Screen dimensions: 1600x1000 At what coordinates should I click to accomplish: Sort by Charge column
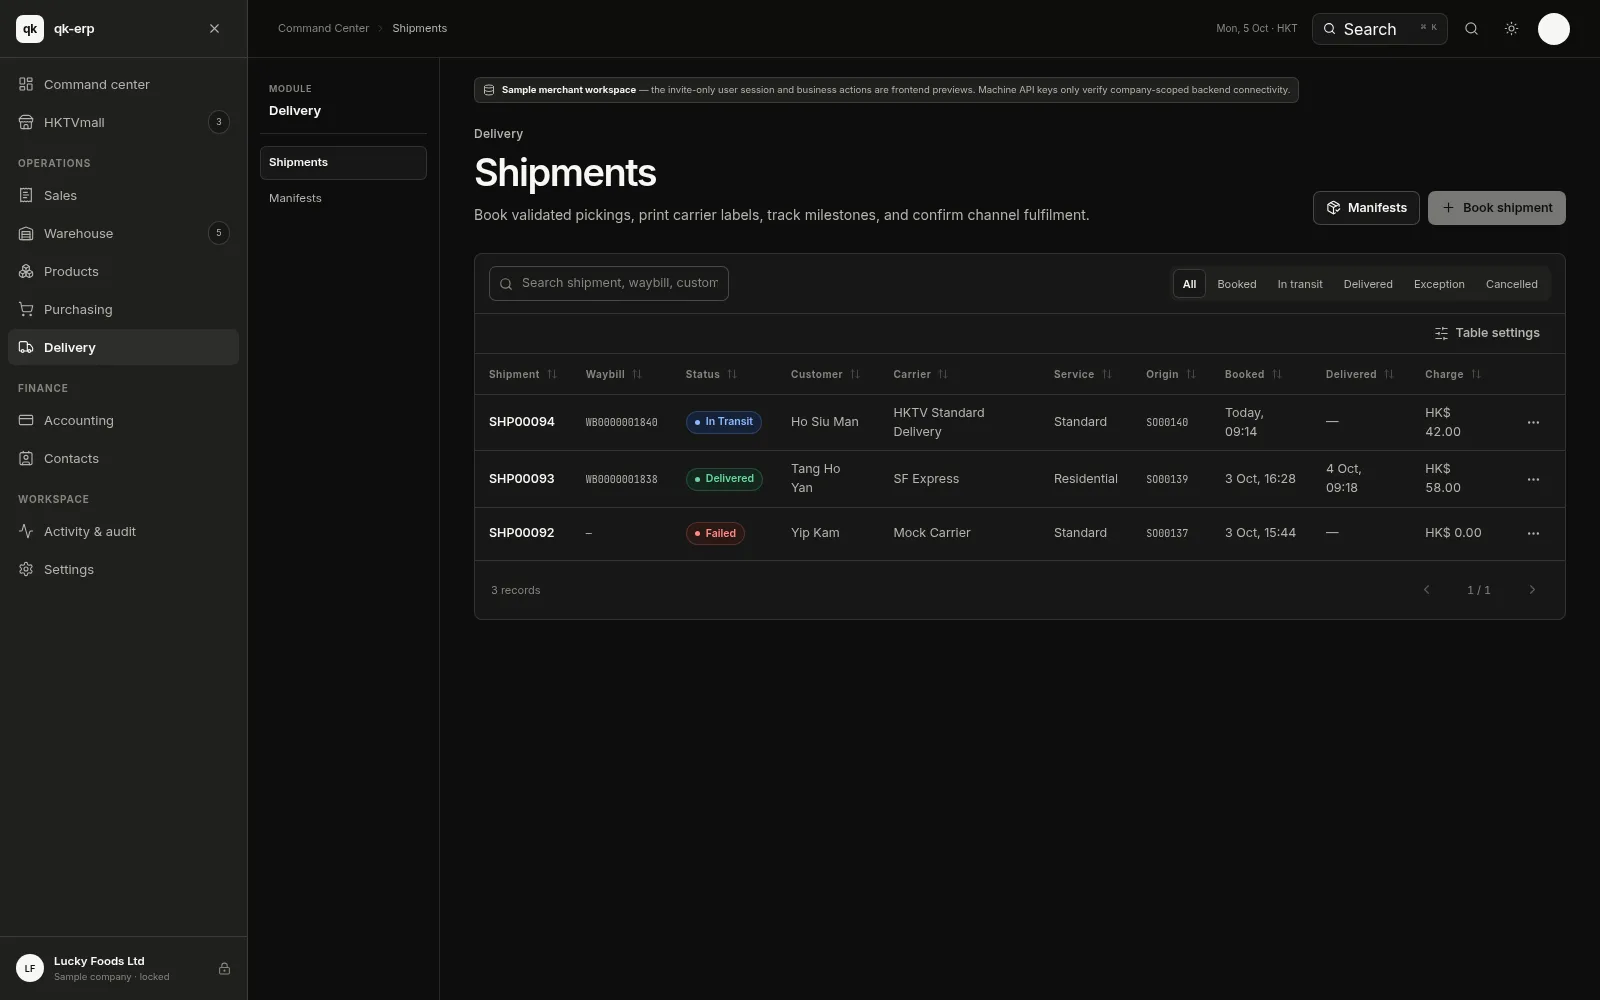[1453, 374]
